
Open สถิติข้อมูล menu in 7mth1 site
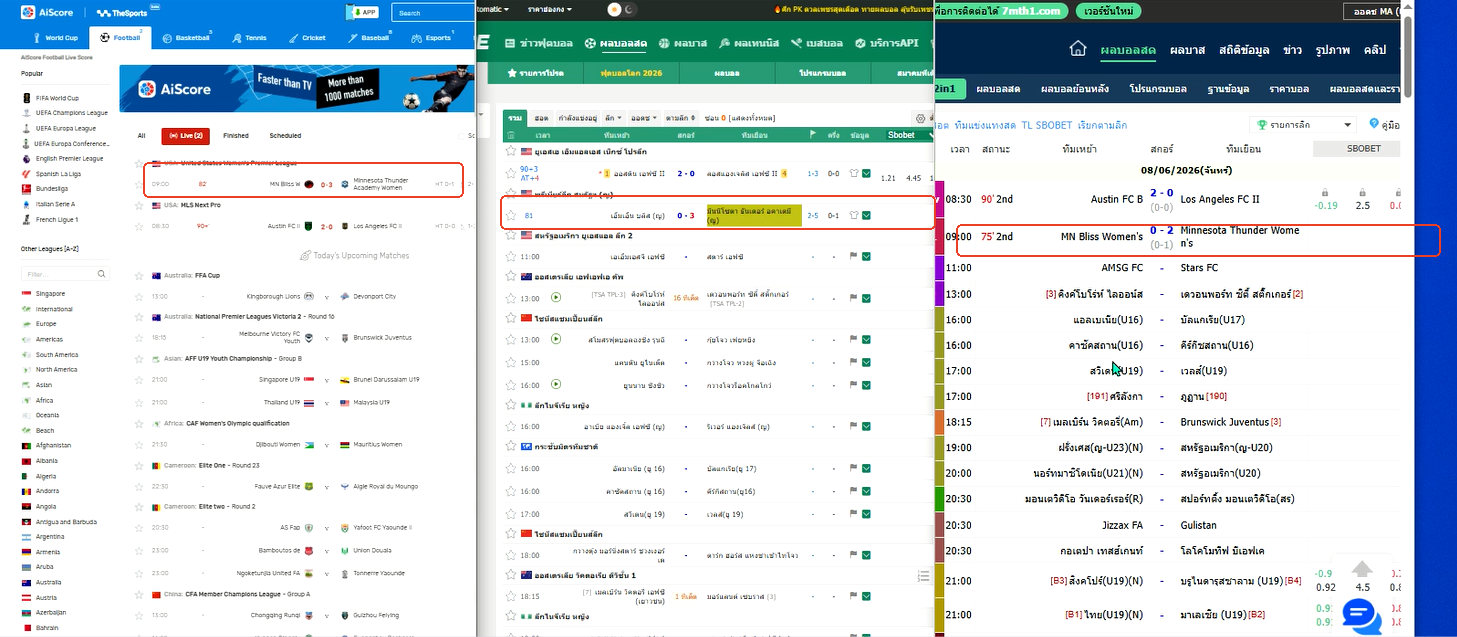[1242, 50]
